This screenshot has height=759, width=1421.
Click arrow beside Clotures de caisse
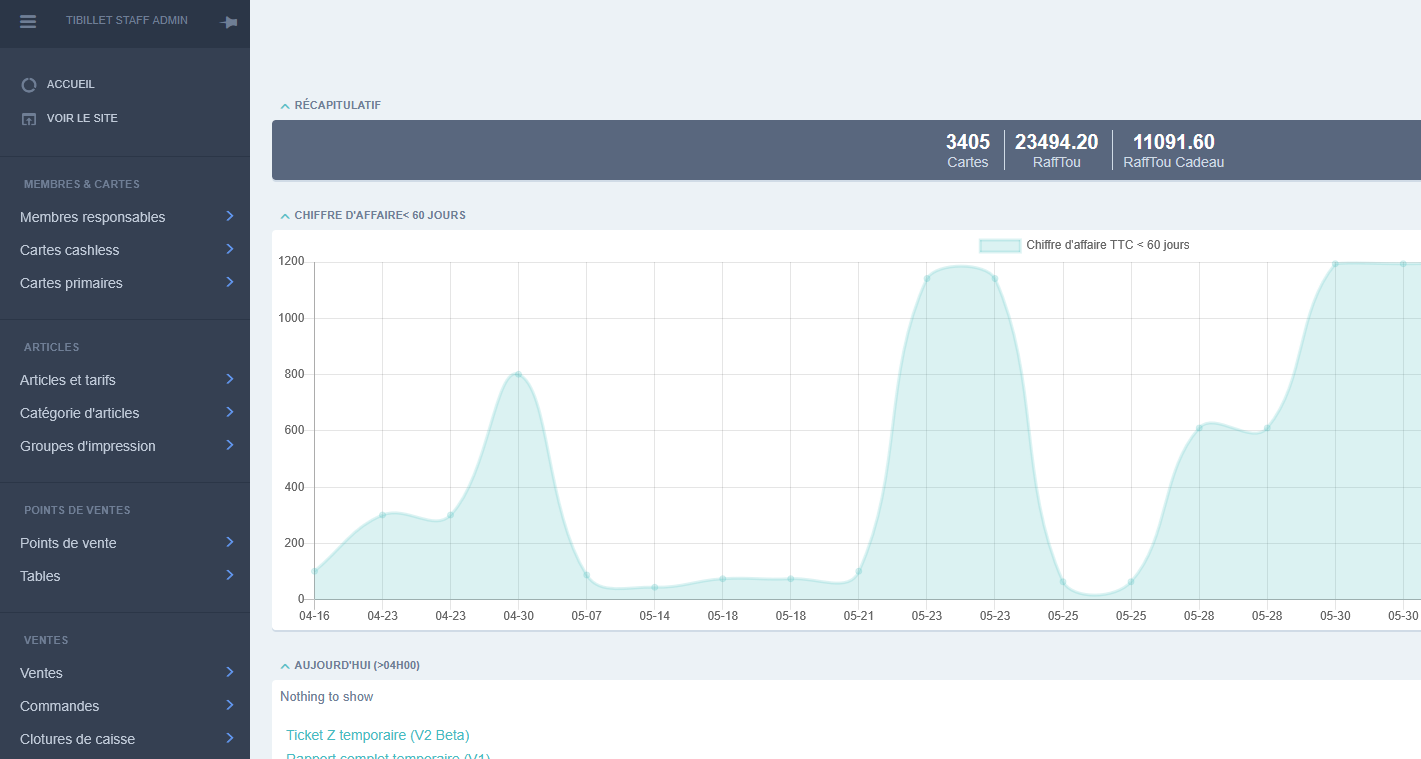(x=229, y=738)
